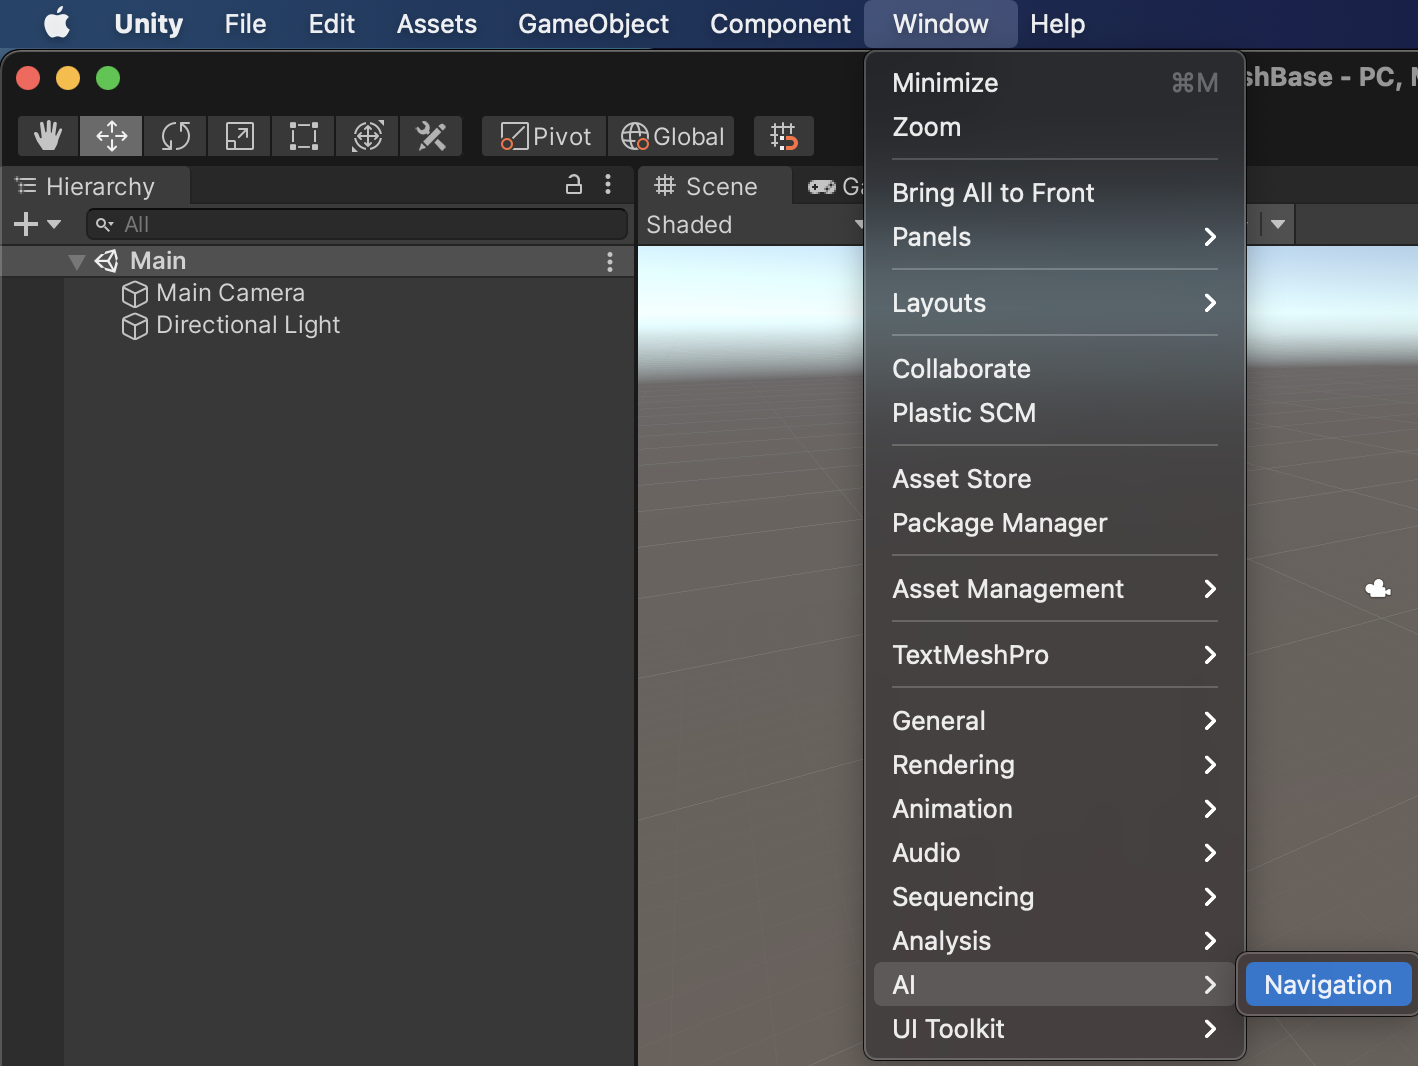
Task: Click the Unity scene icon beside Main
Action: click(x=106, y=261)
